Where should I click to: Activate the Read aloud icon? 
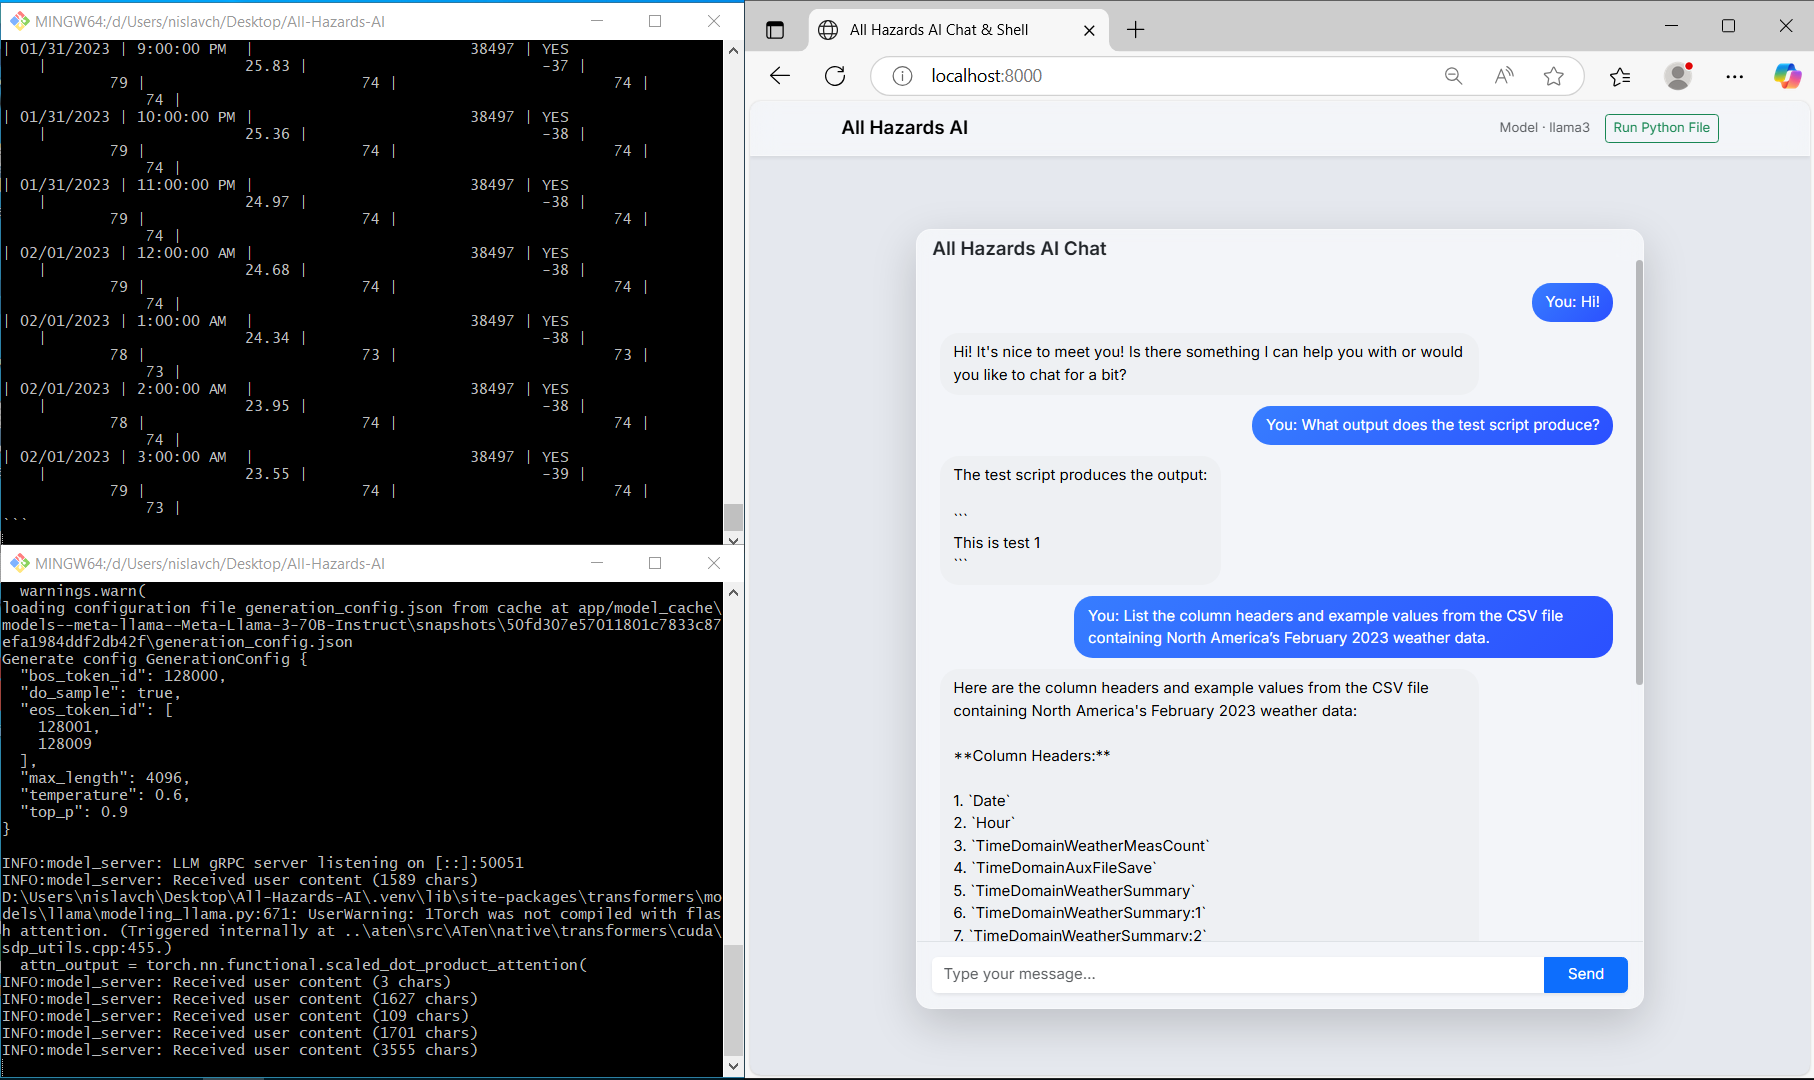pos(1504,76)
